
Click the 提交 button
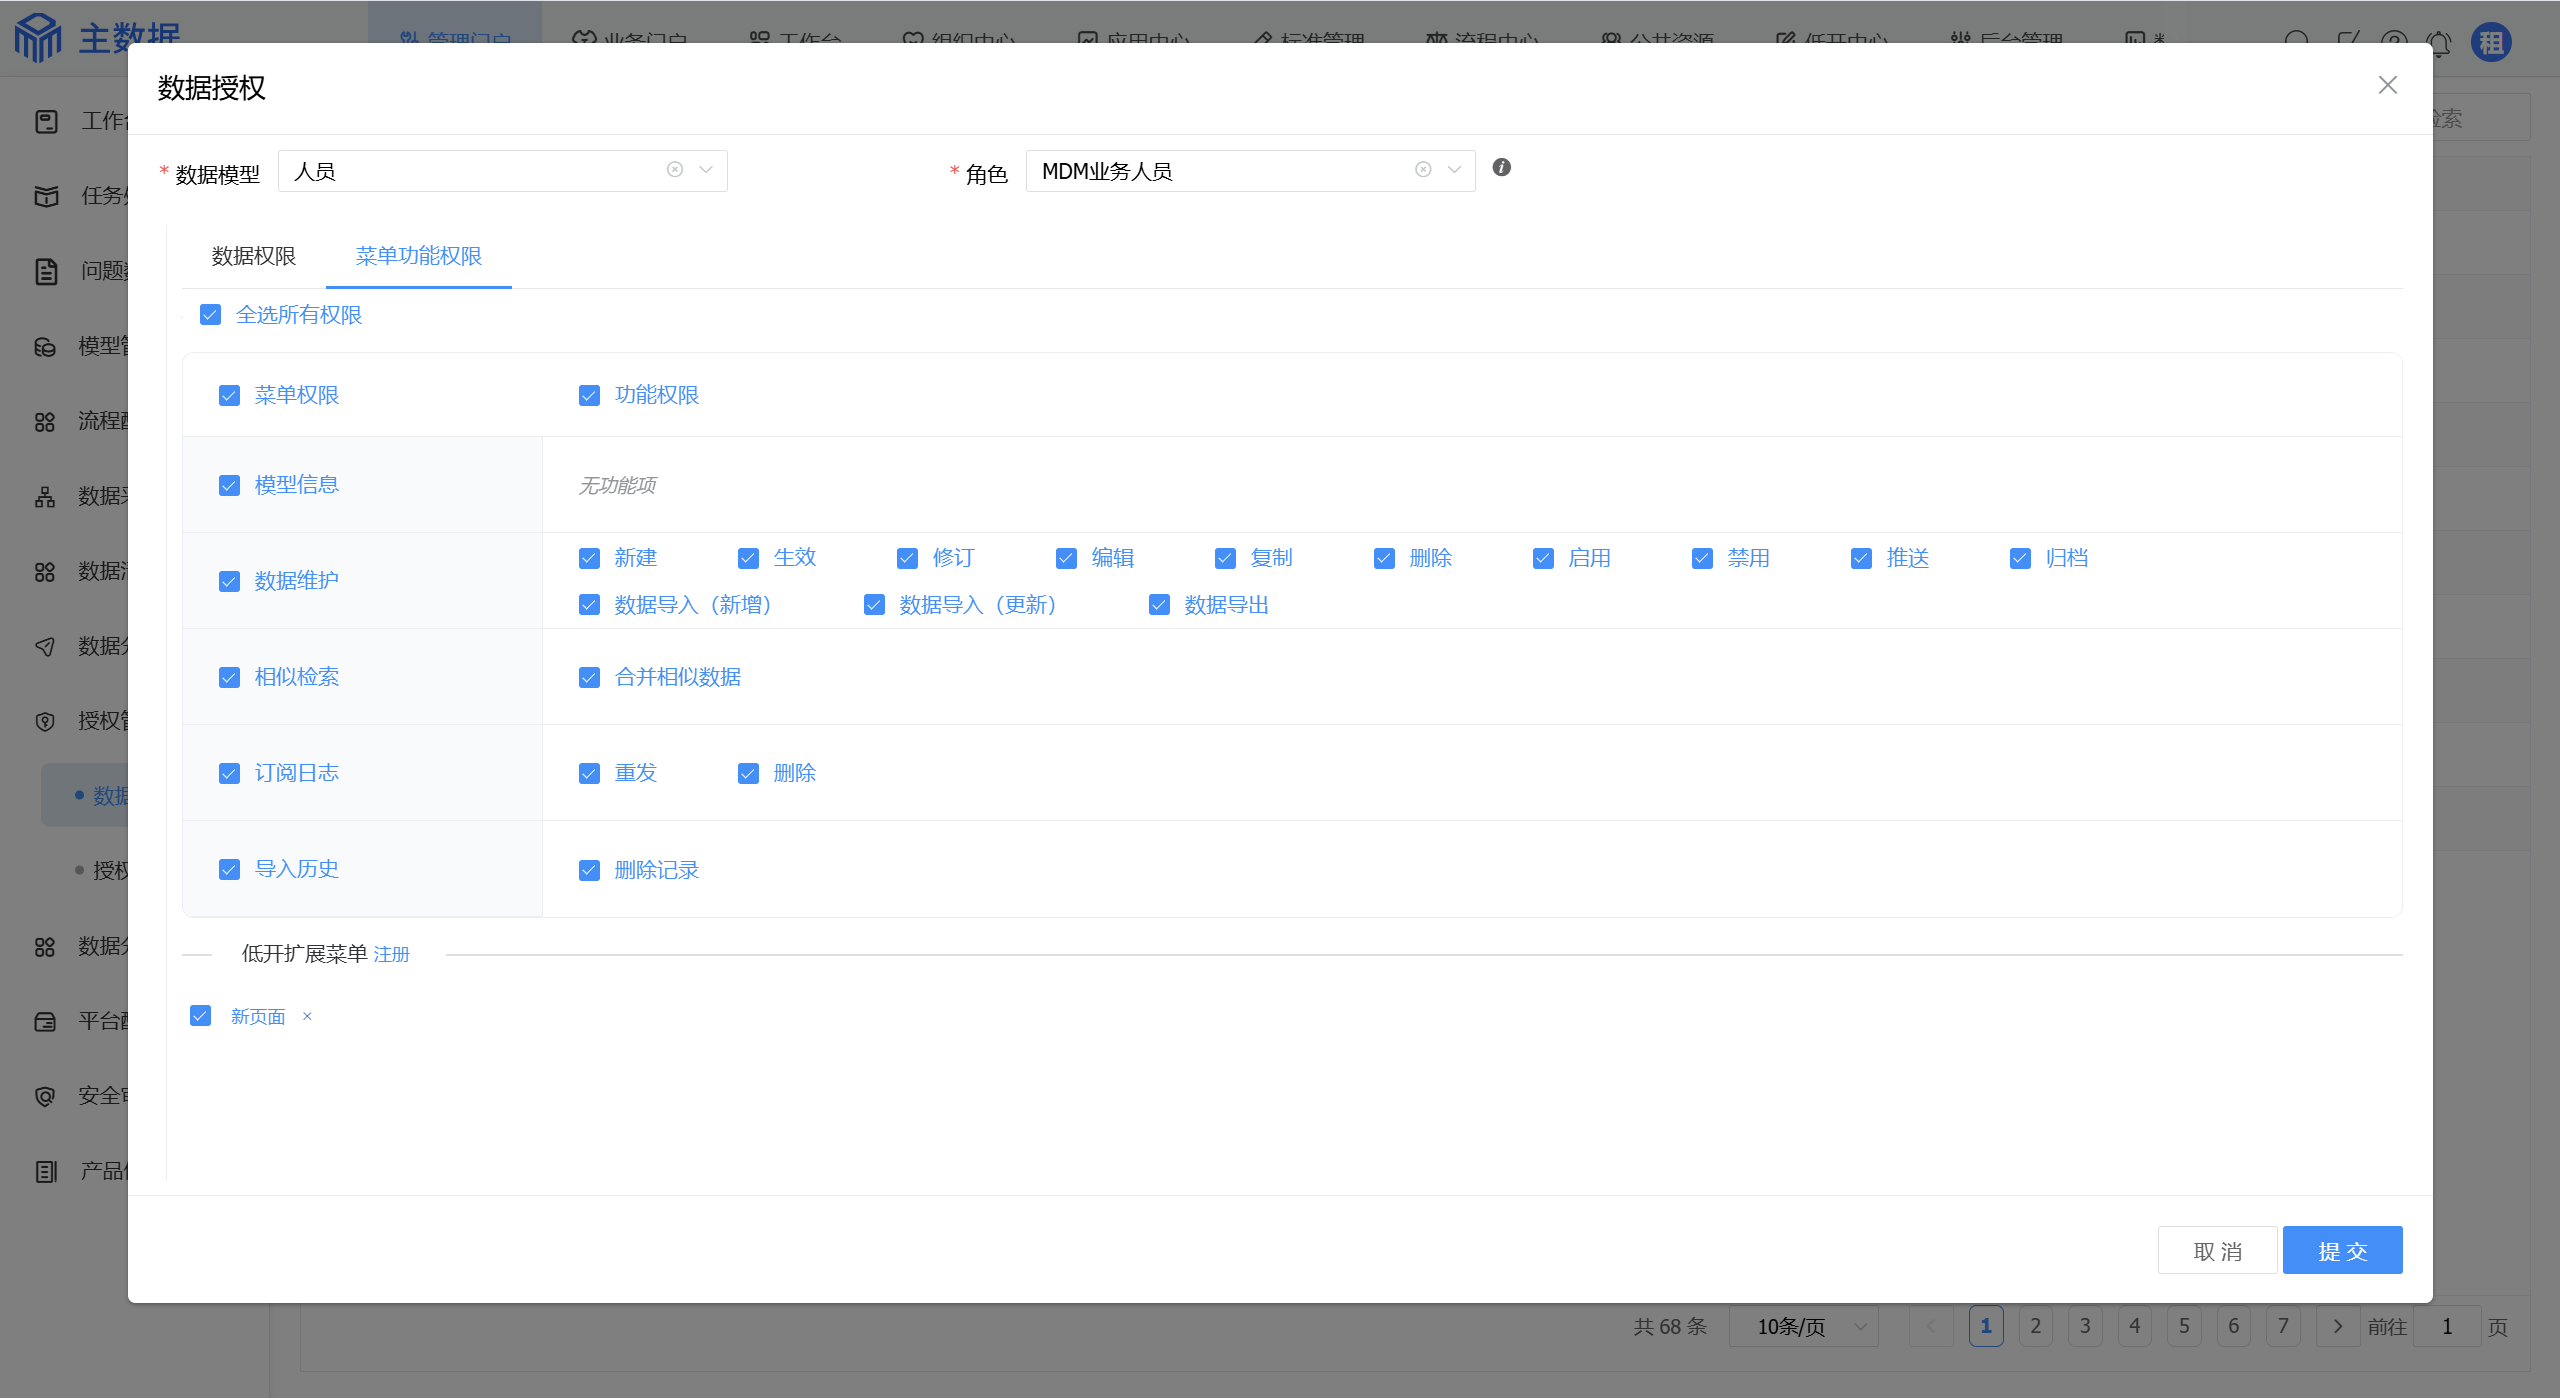[2341, 1251]
